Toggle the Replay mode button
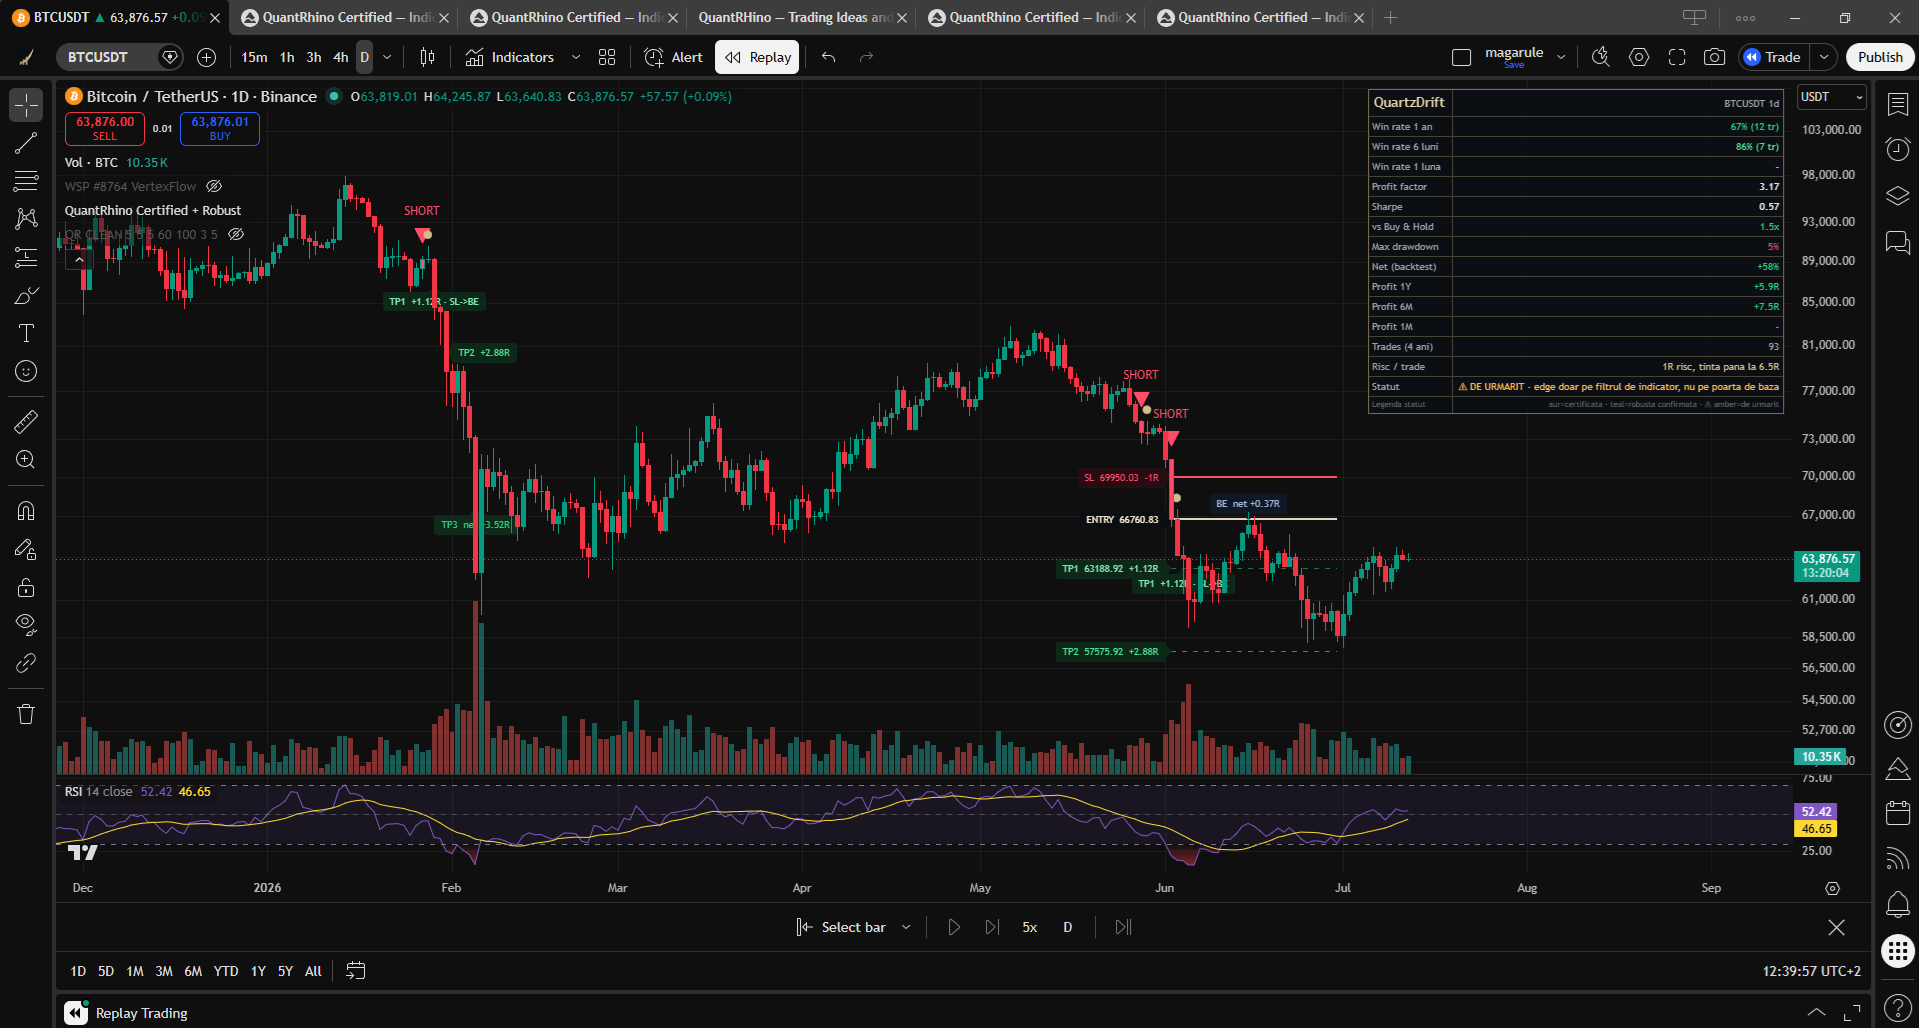 tap(757, 57)
